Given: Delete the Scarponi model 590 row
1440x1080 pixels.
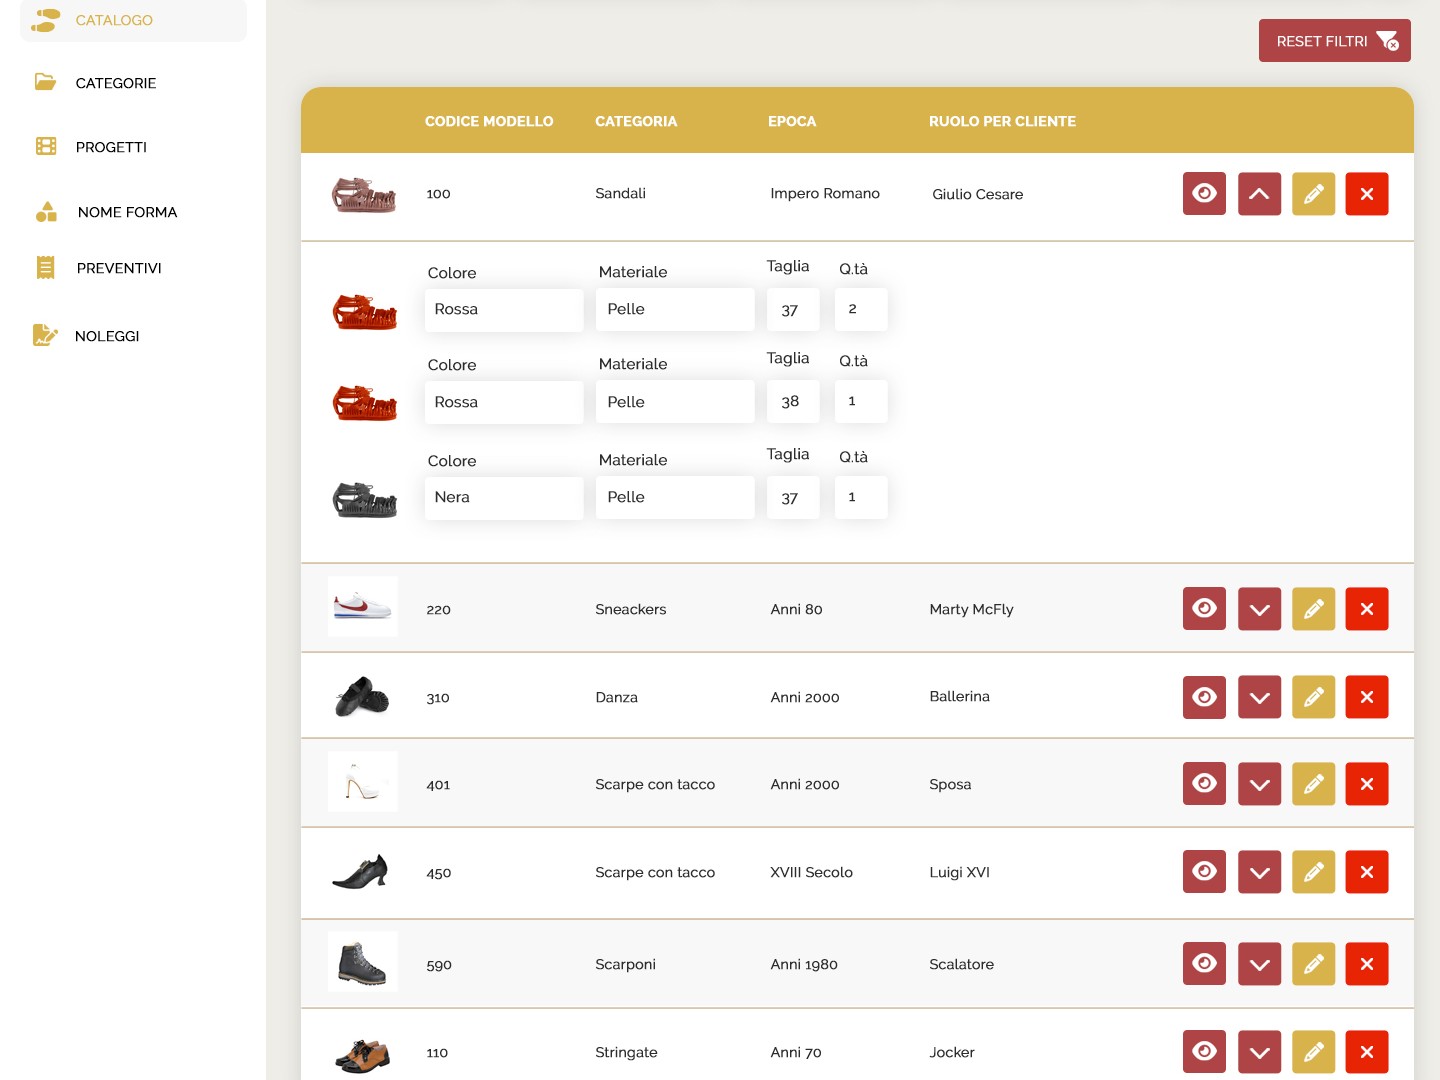Looking at the screenshot, I should coord(1366,964).
